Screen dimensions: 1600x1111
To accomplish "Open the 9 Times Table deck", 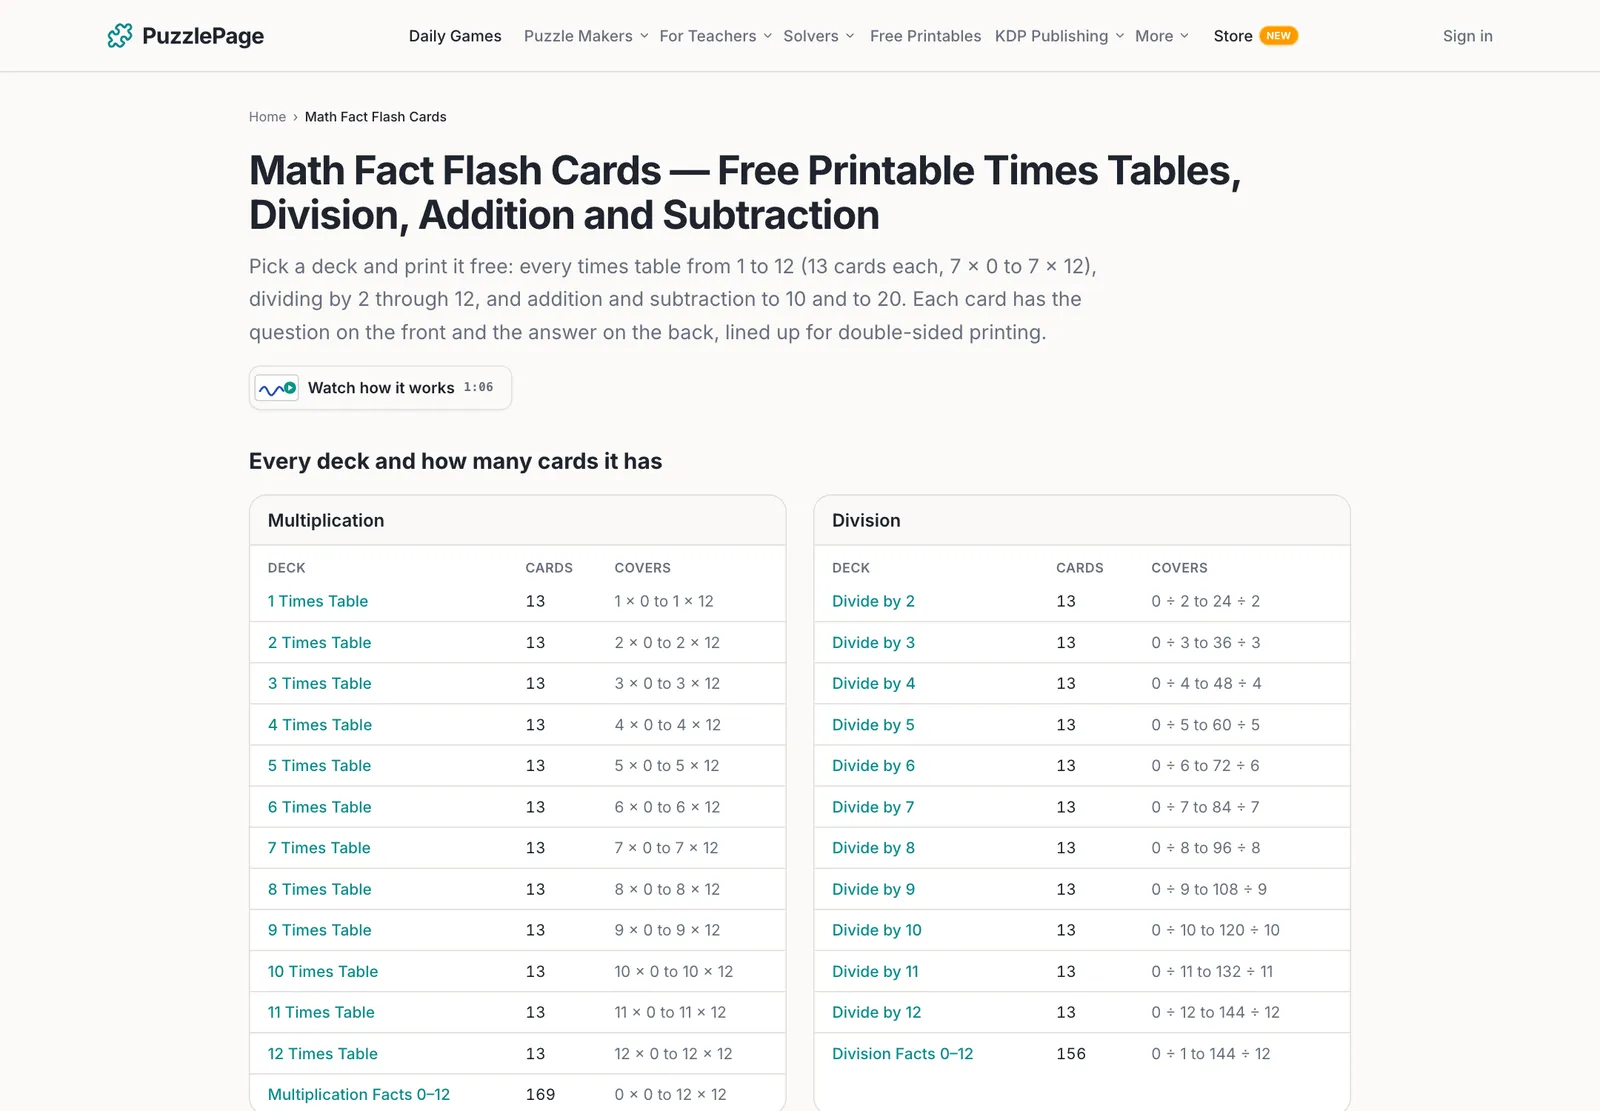I will pyautogui.click(x=319, y=930).
